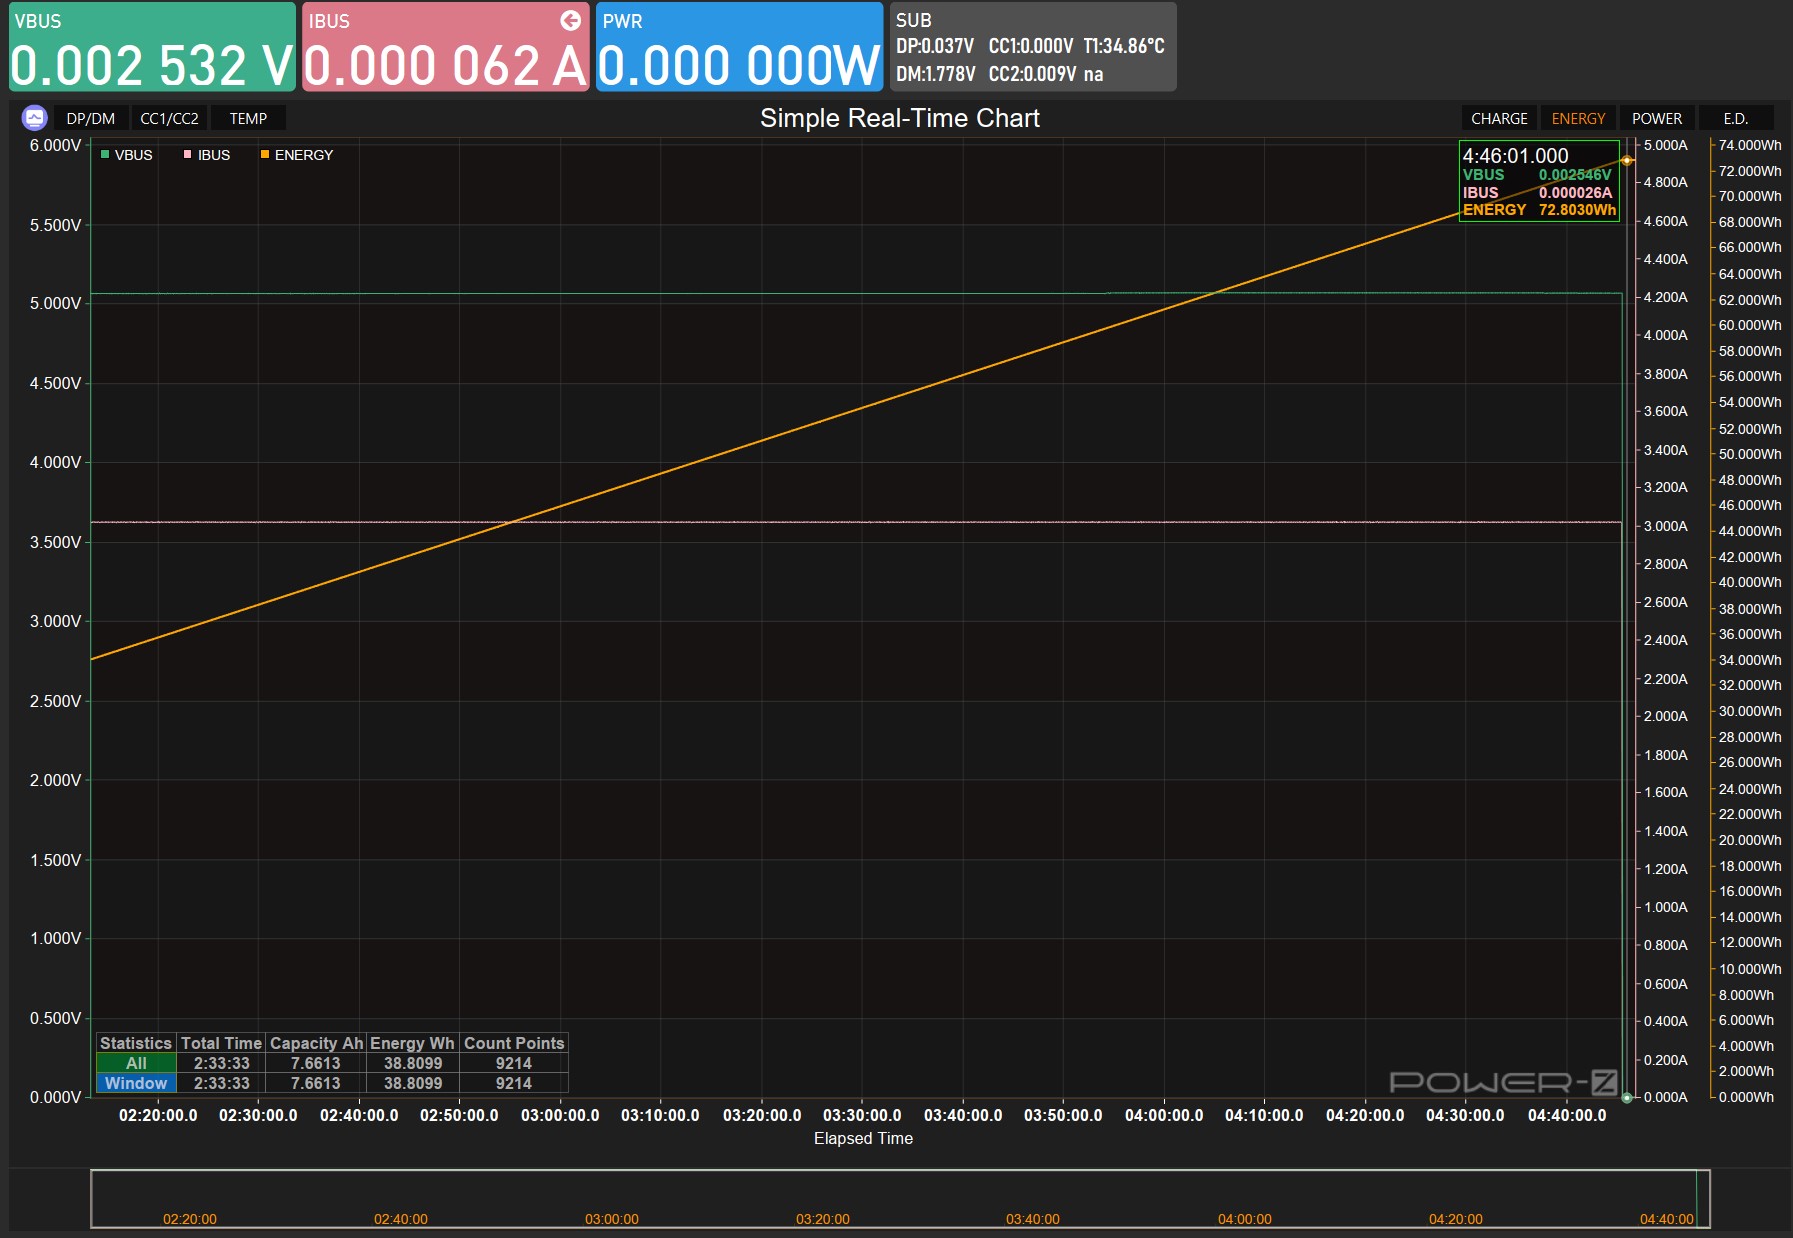Screen dimensions: 1793x1238
Task: Click the 7.6613 capacity in Window row
Action: [x=316, y=1083]
